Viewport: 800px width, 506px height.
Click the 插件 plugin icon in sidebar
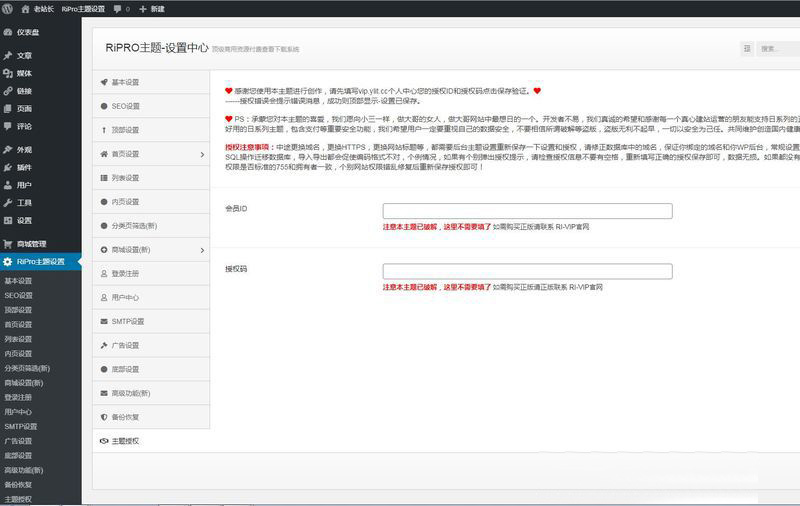8,167
